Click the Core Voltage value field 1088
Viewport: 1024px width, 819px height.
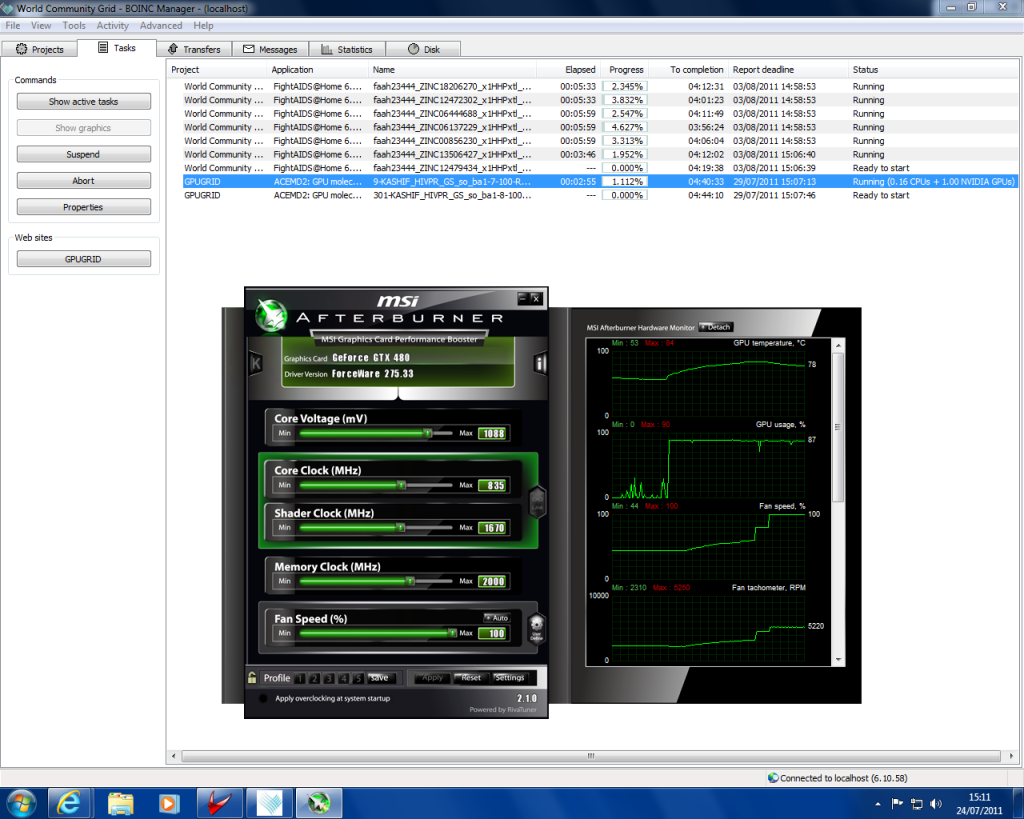click(x=493, y=434)
